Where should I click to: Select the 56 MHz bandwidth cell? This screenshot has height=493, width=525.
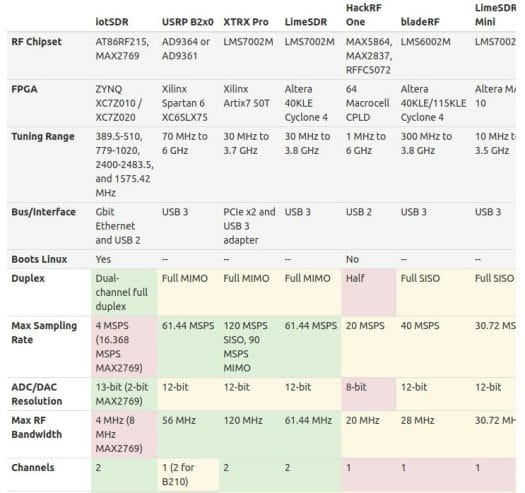click(188, 434)
